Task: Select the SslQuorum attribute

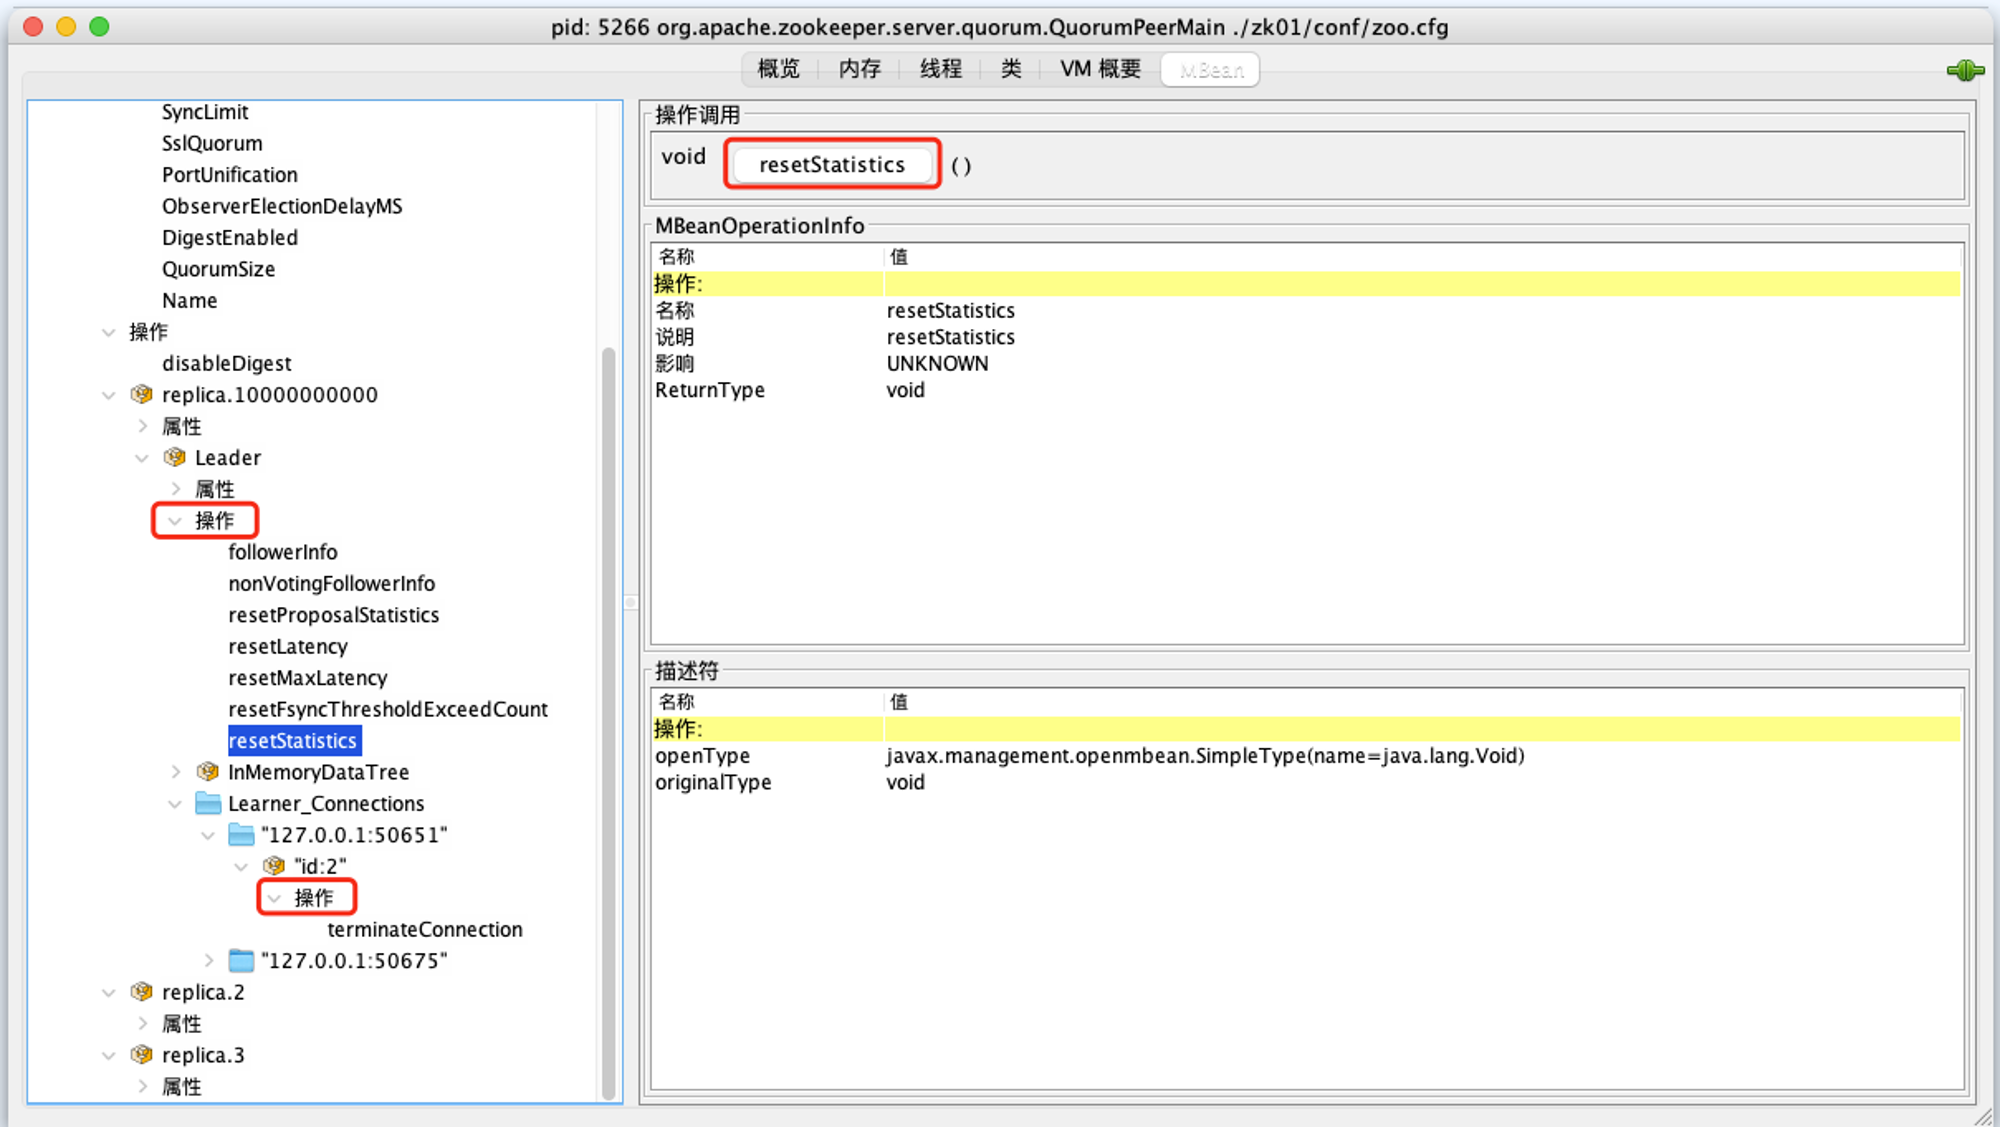Action: tap(212, 143)
